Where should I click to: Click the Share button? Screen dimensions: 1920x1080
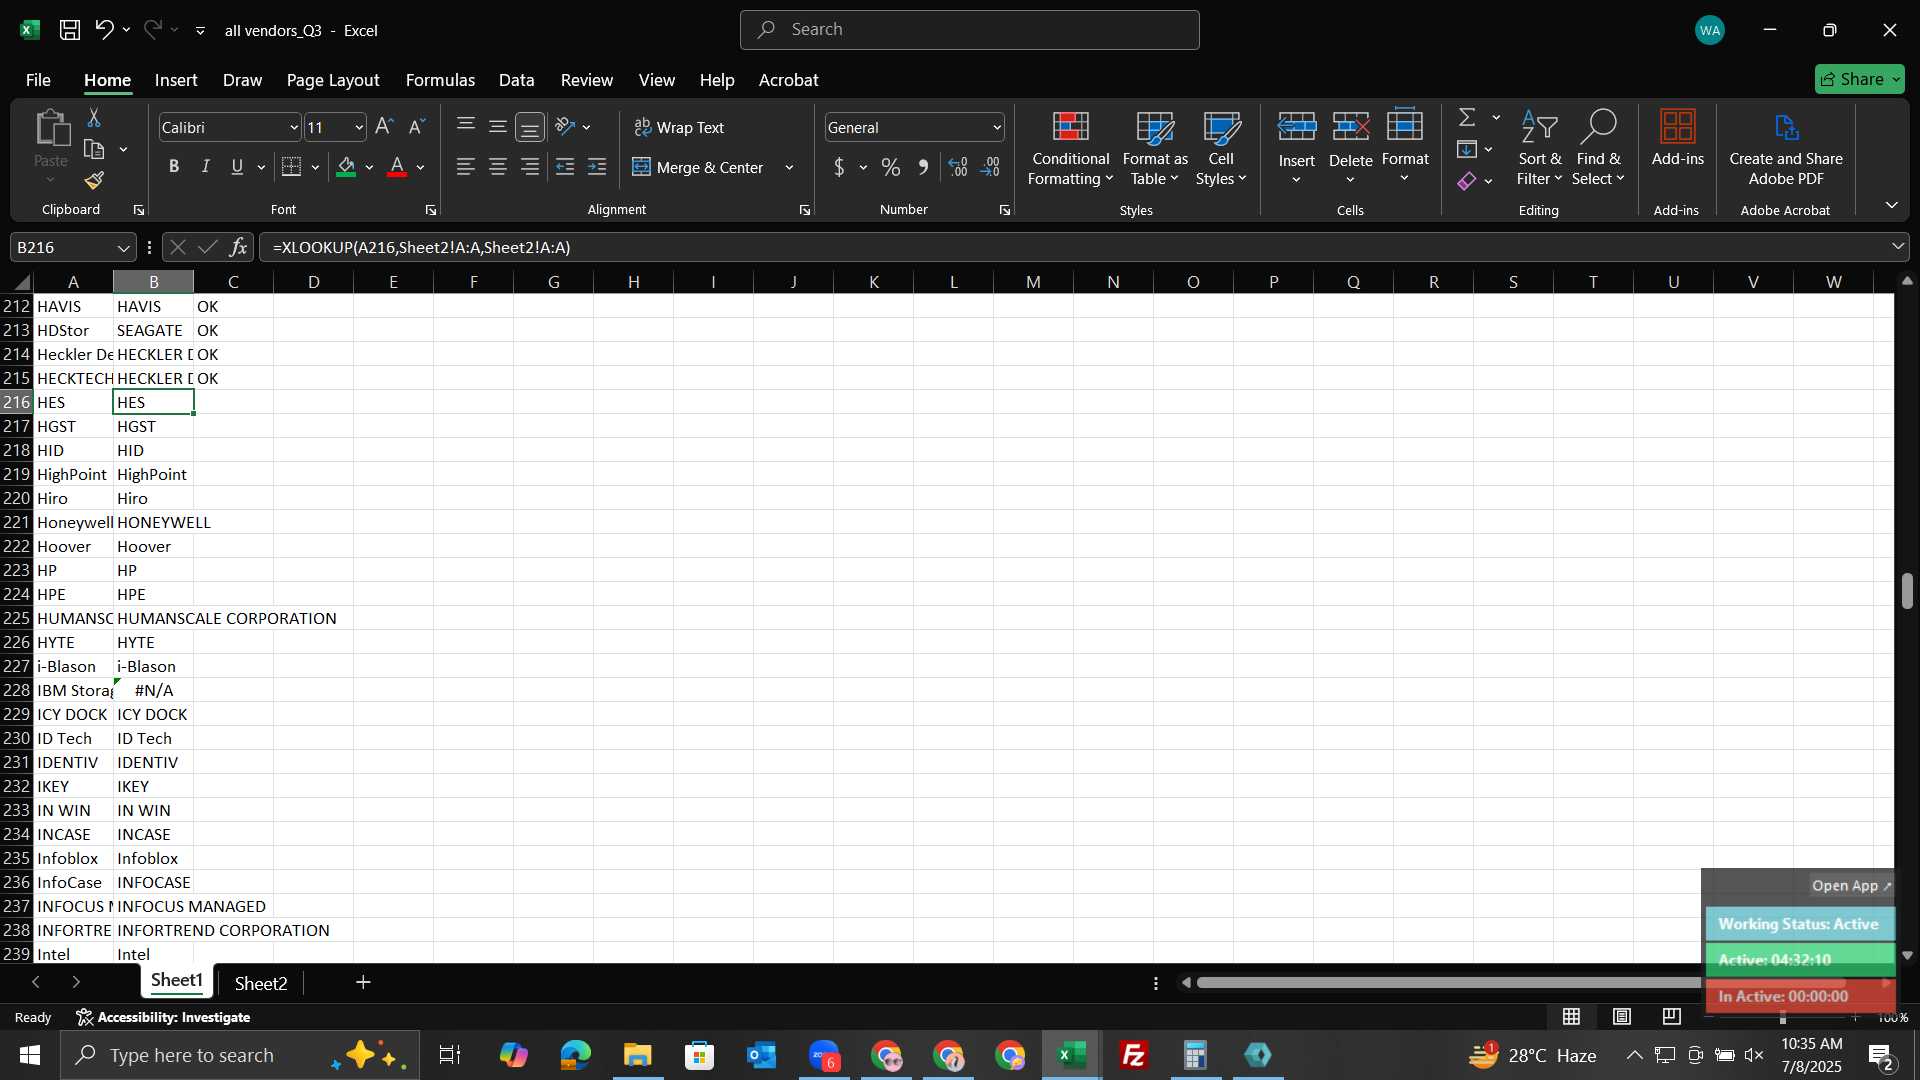(x=1859, y=79)
